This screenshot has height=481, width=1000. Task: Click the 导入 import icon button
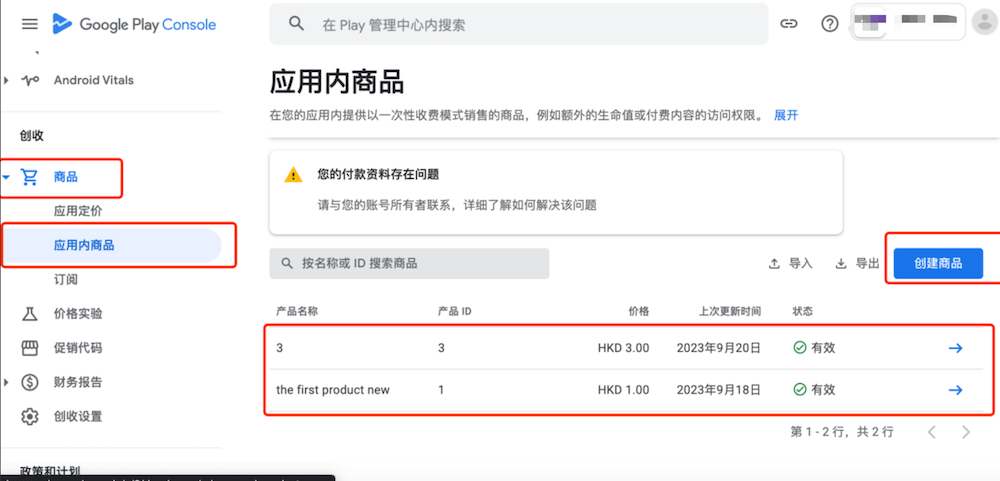click(790, 263)
